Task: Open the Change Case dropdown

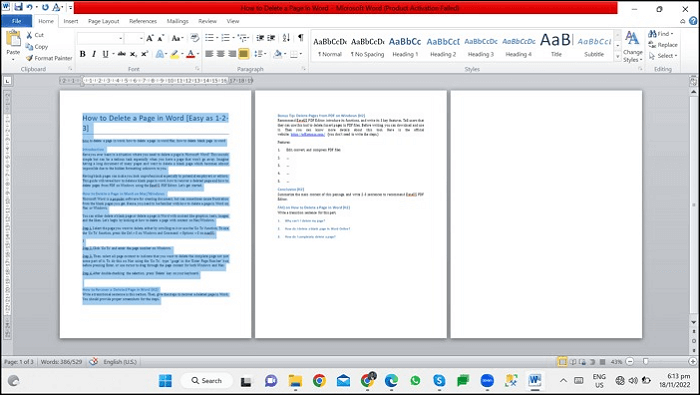Action: 177,38
